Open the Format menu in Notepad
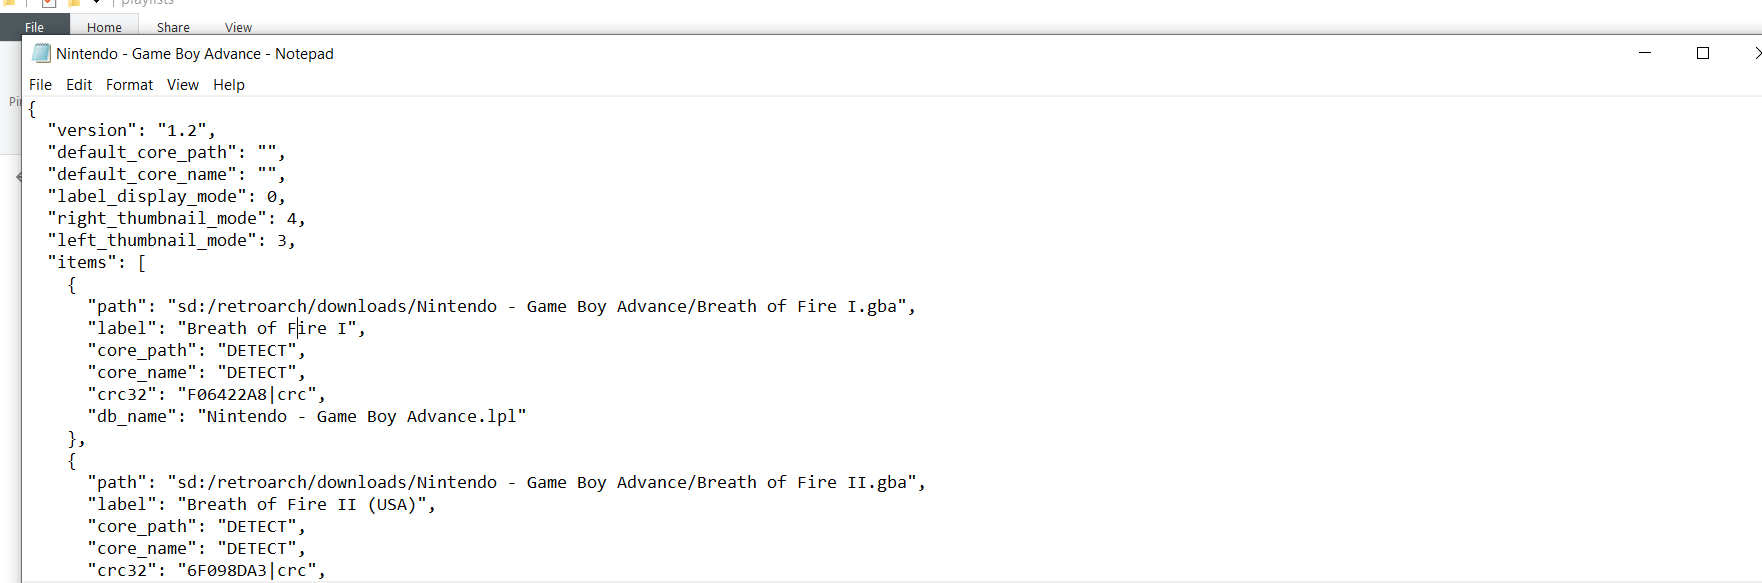 [x=129, y=85]
